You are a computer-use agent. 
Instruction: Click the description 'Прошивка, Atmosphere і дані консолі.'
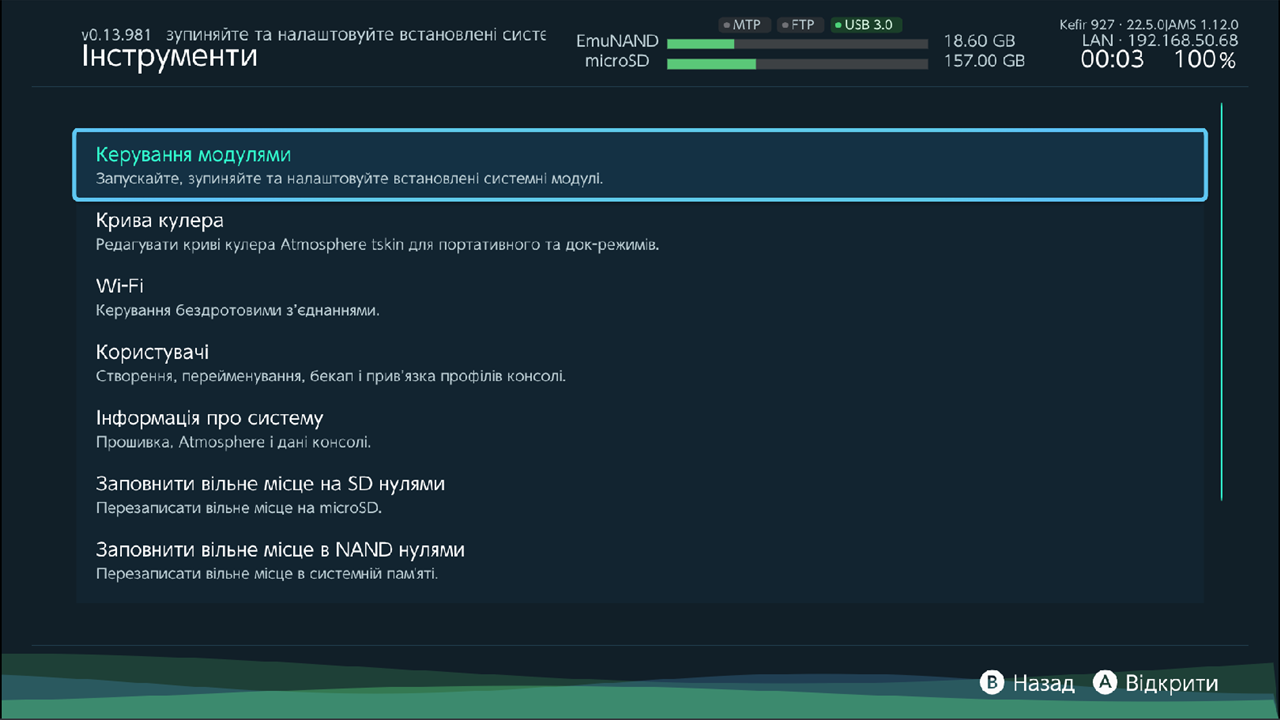233,442
